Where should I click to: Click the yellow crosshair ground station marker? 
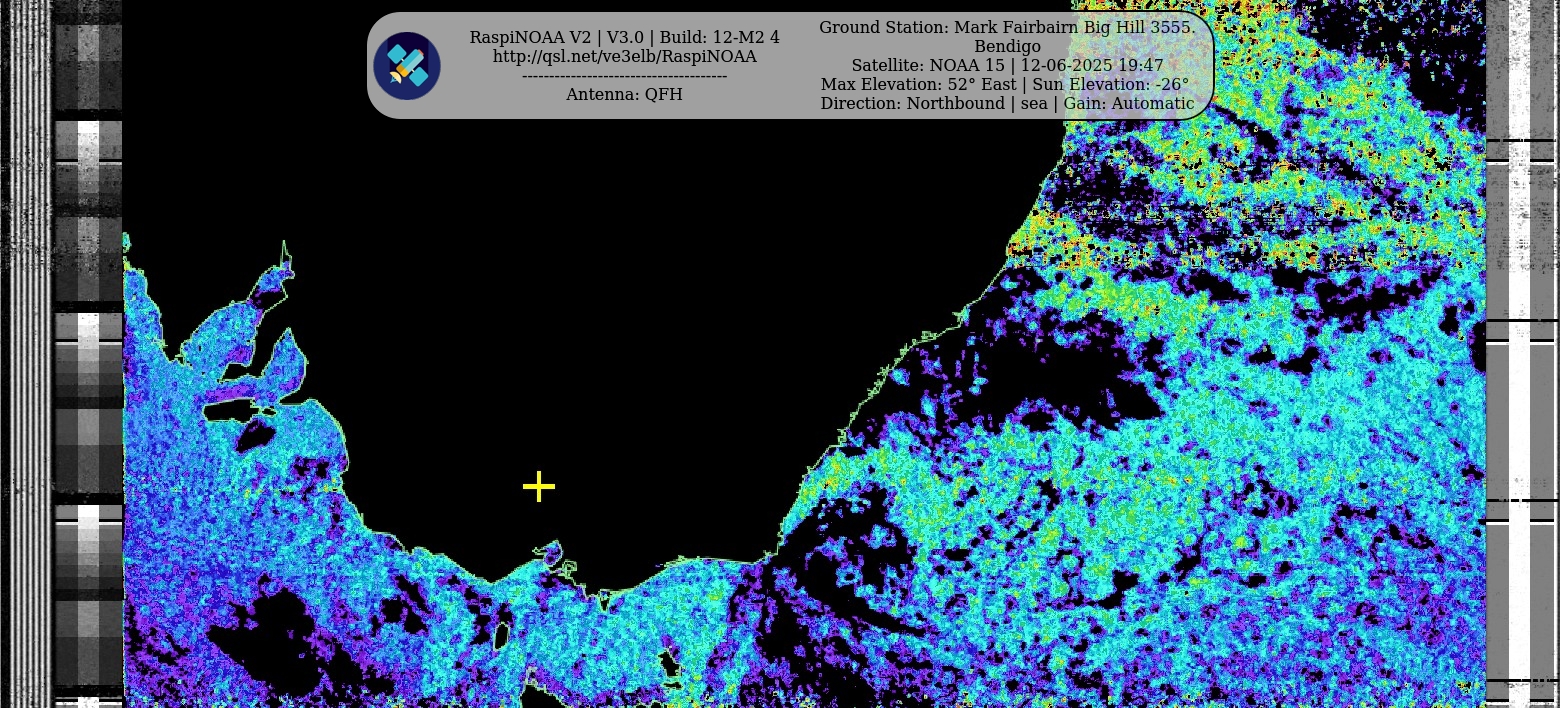(539, 487)
